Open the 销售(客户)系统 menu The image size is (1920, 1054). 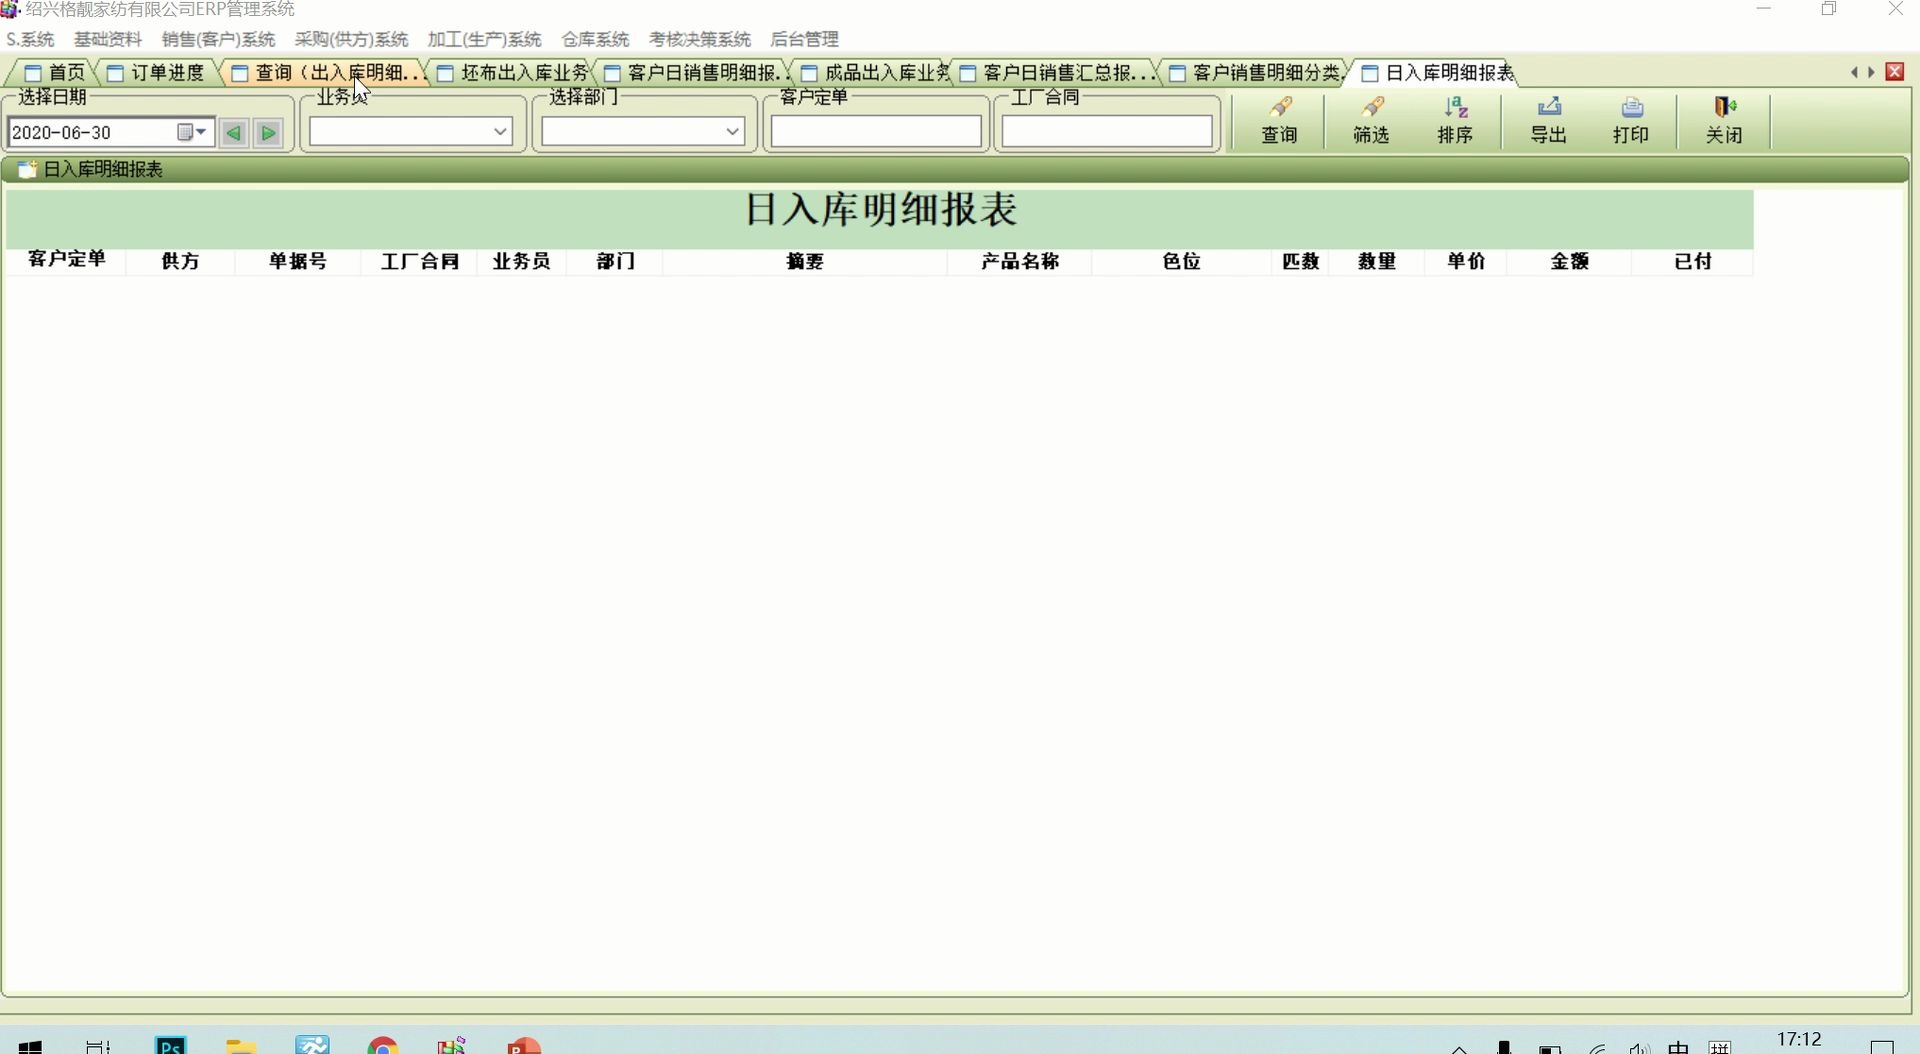[218, 39]
